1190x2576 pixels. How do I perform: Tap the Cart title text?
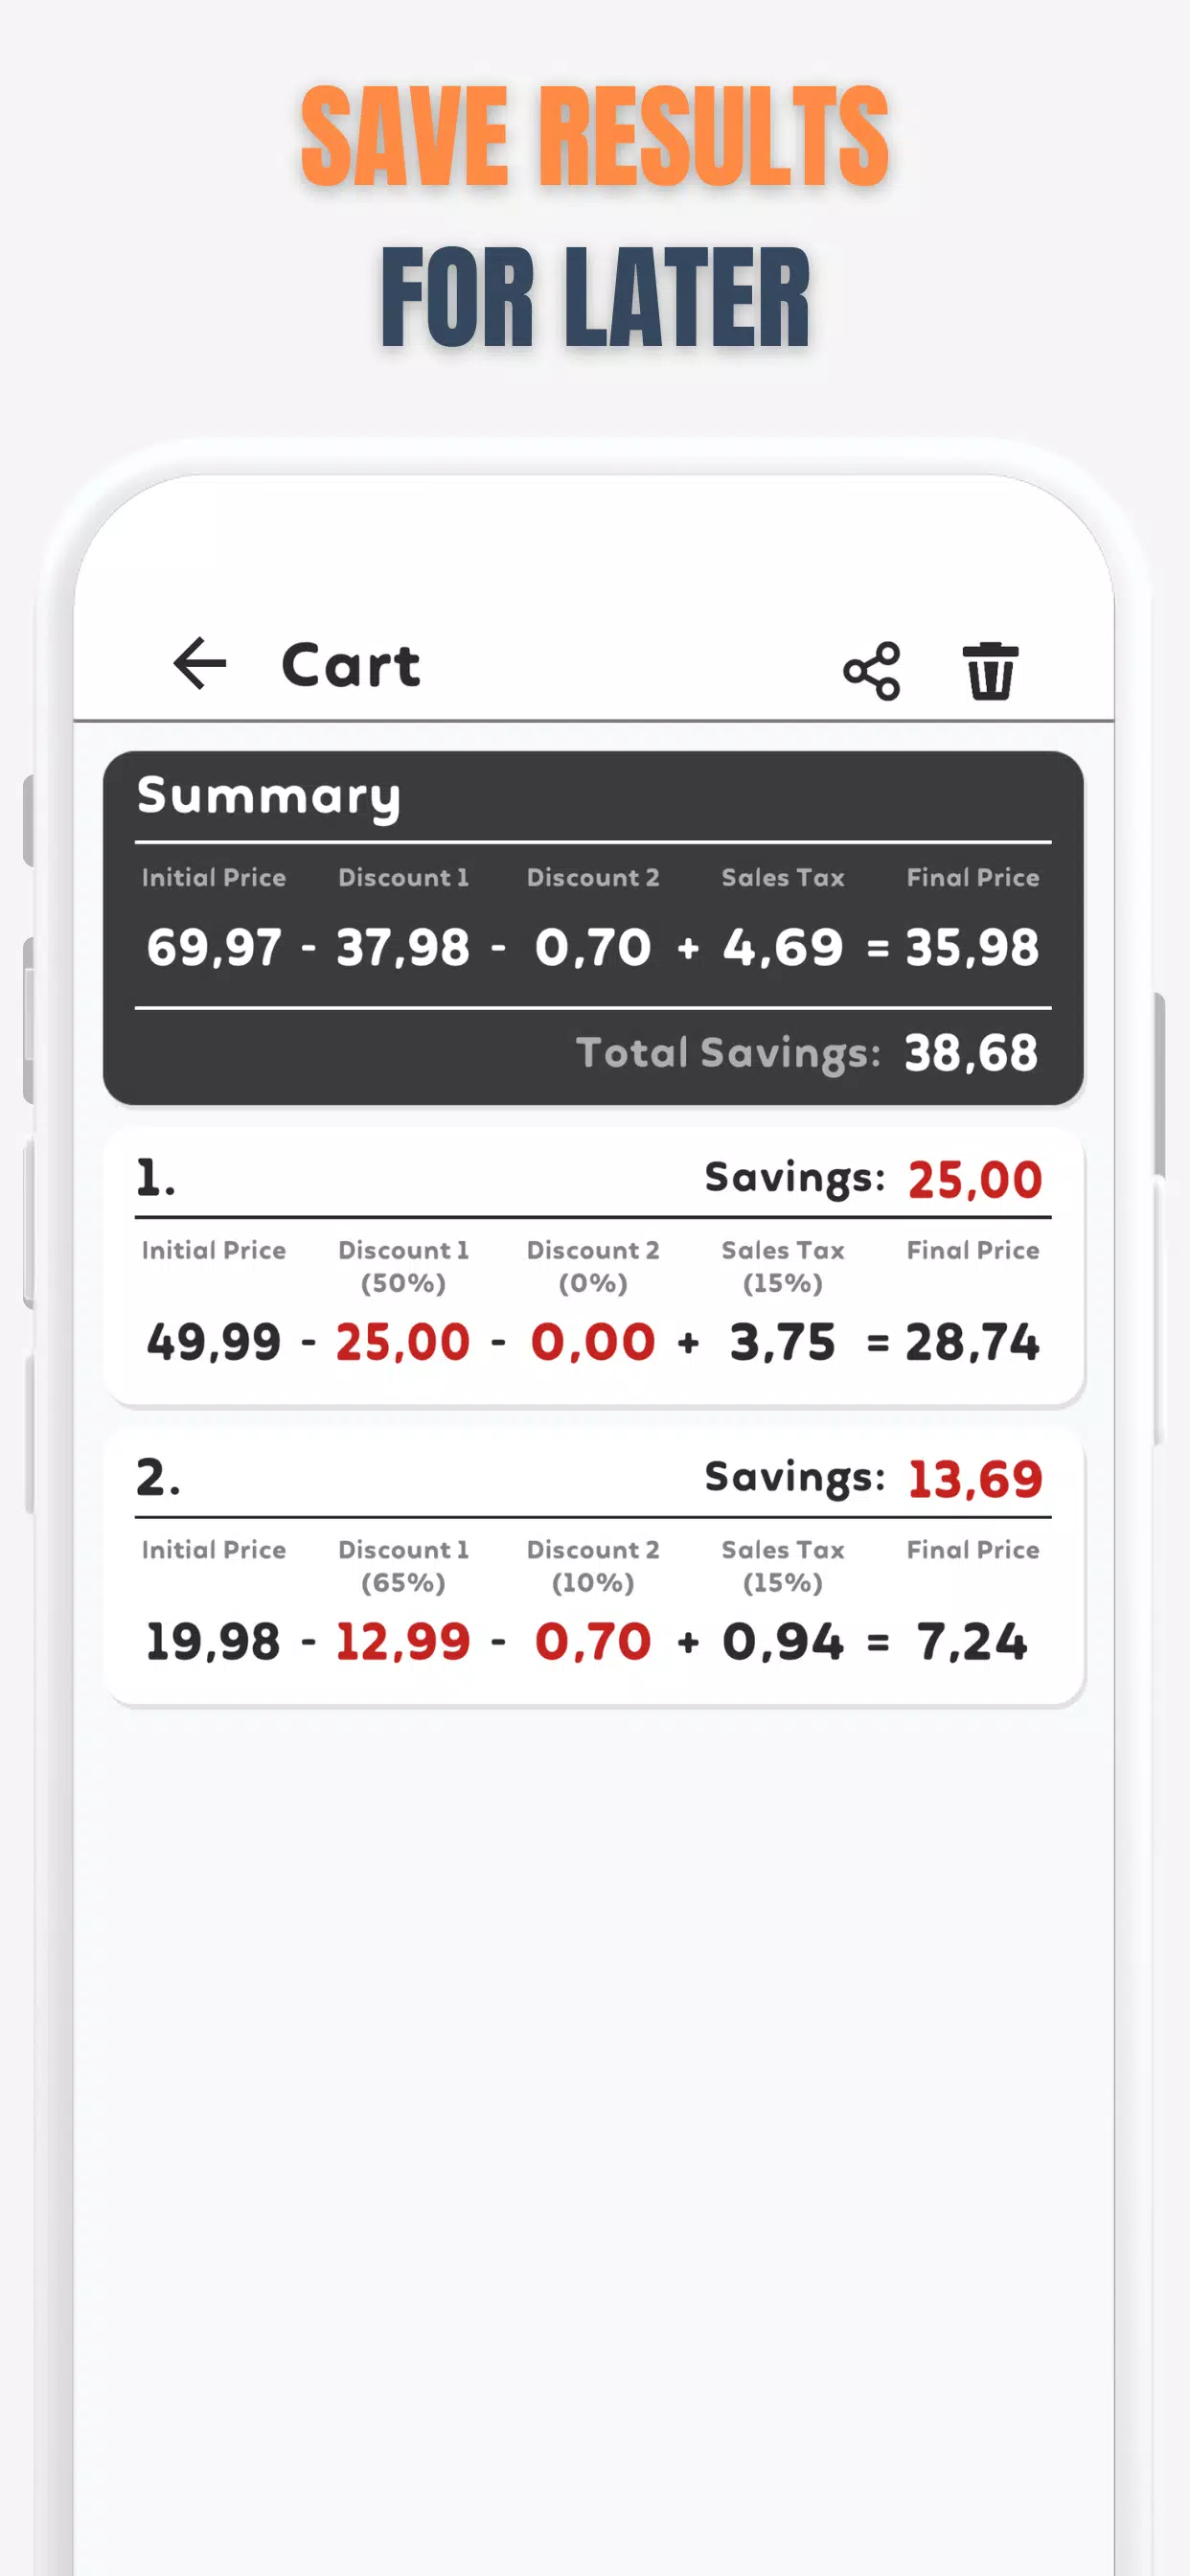(351, 665)
